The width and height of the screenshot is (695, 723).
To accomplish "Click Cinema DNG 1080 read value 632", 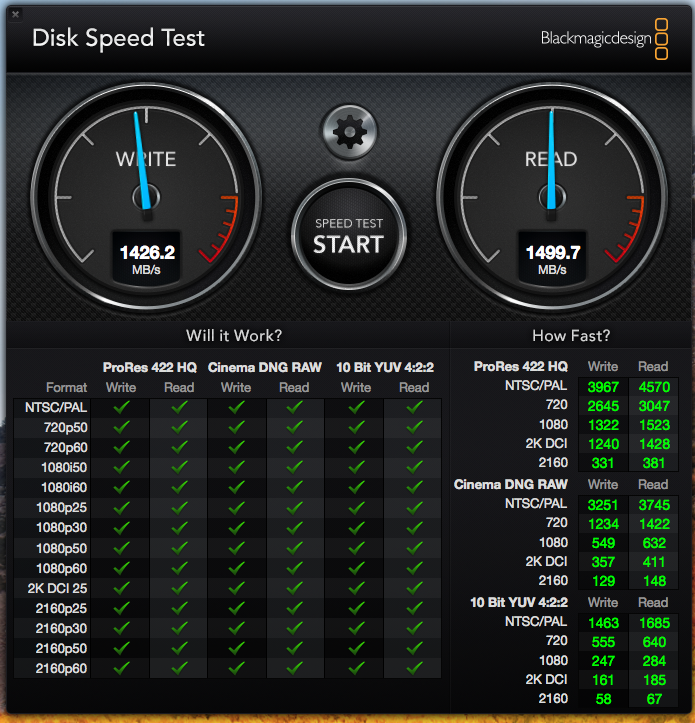I will click(654, 543).
